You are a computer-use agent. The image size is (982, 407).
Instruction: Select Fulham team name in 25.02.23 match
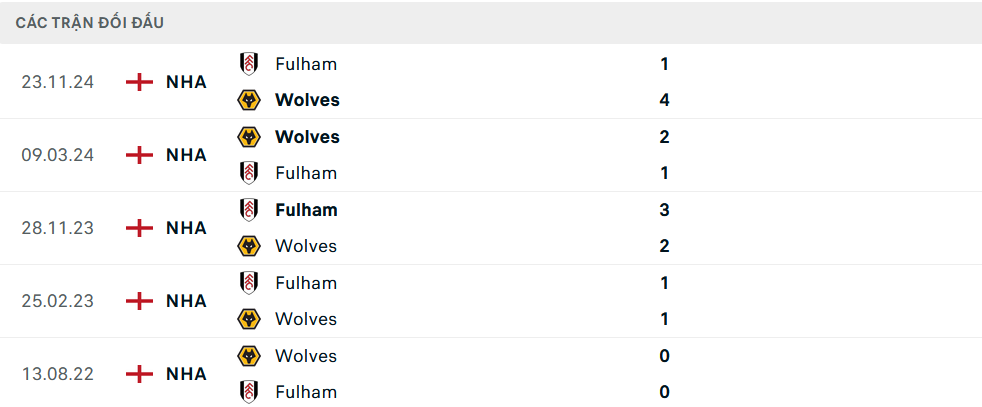point(306,283)
